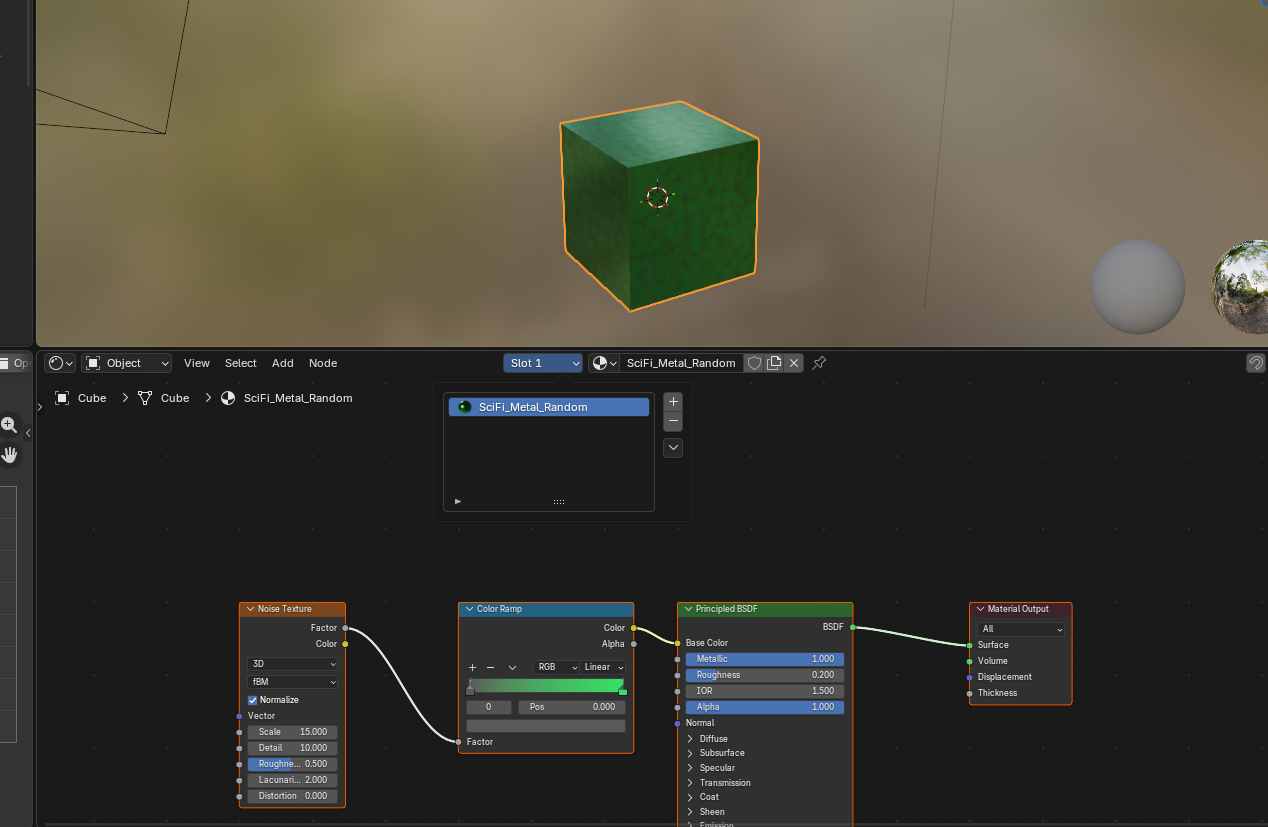Select the hand pan tool
1268x827 pixels.
10,455
